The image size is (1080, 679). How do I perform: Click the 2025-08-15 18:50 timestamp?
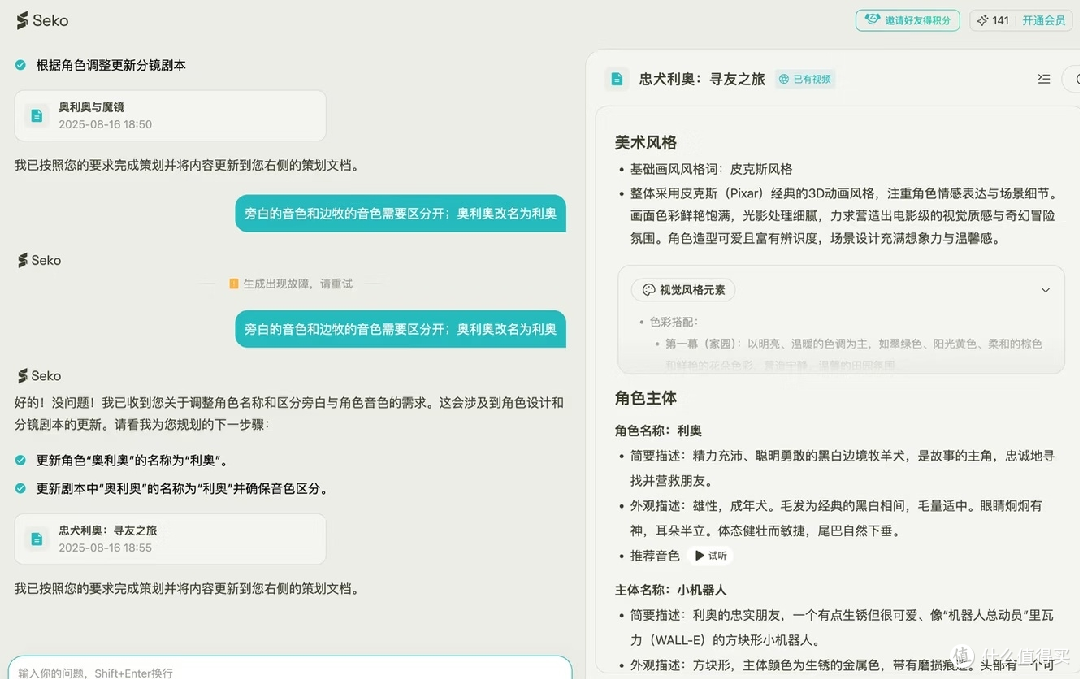click(x=105, y=125)
